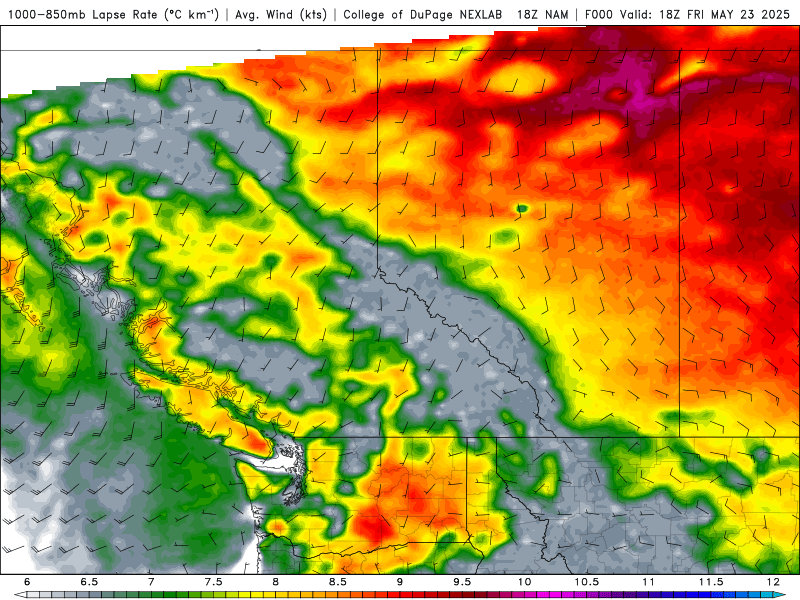Click the colorbar label '9'
This screenshot has width=800, height=600.
[x=400, y=582]
